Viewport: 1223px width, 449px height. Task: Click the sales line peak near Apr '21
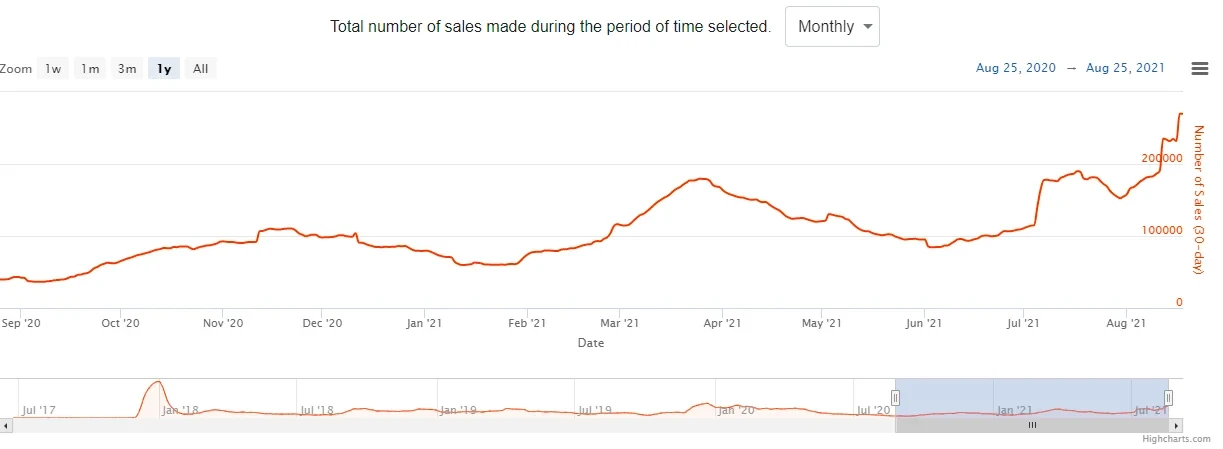pyautogui.click(x=700, y=179)
